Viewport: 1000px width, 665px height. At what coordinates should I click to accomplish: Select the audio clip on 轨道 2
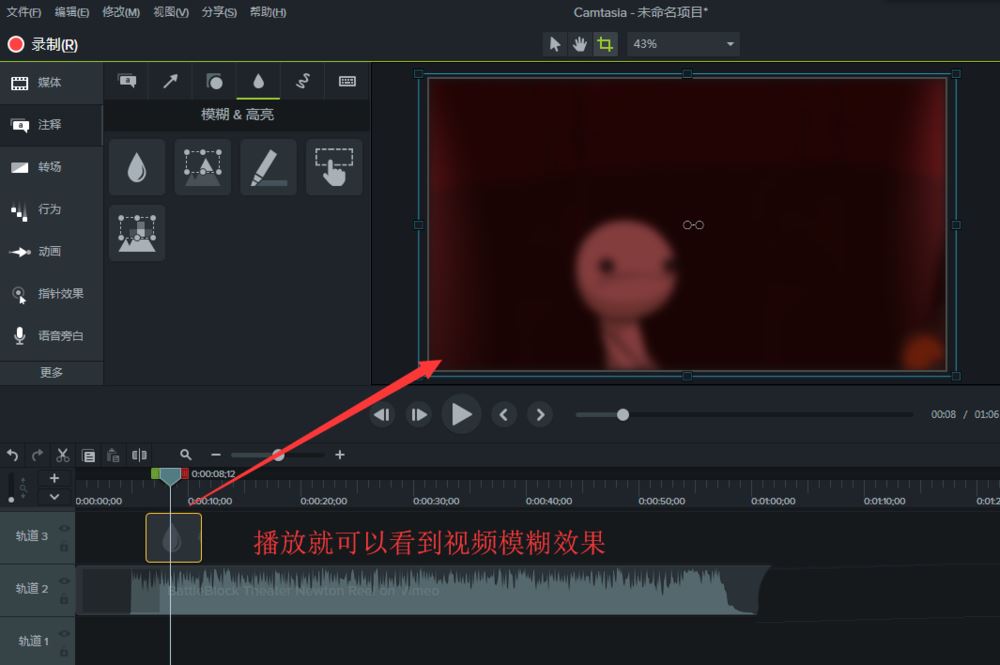point(421,590)
